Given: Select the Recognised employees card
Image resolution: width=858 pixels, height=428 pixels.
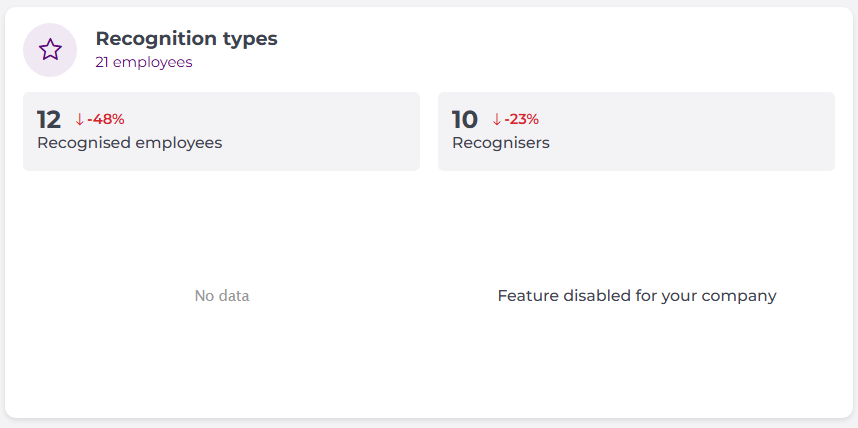Looking at the screenshot, I should (221, 131).
